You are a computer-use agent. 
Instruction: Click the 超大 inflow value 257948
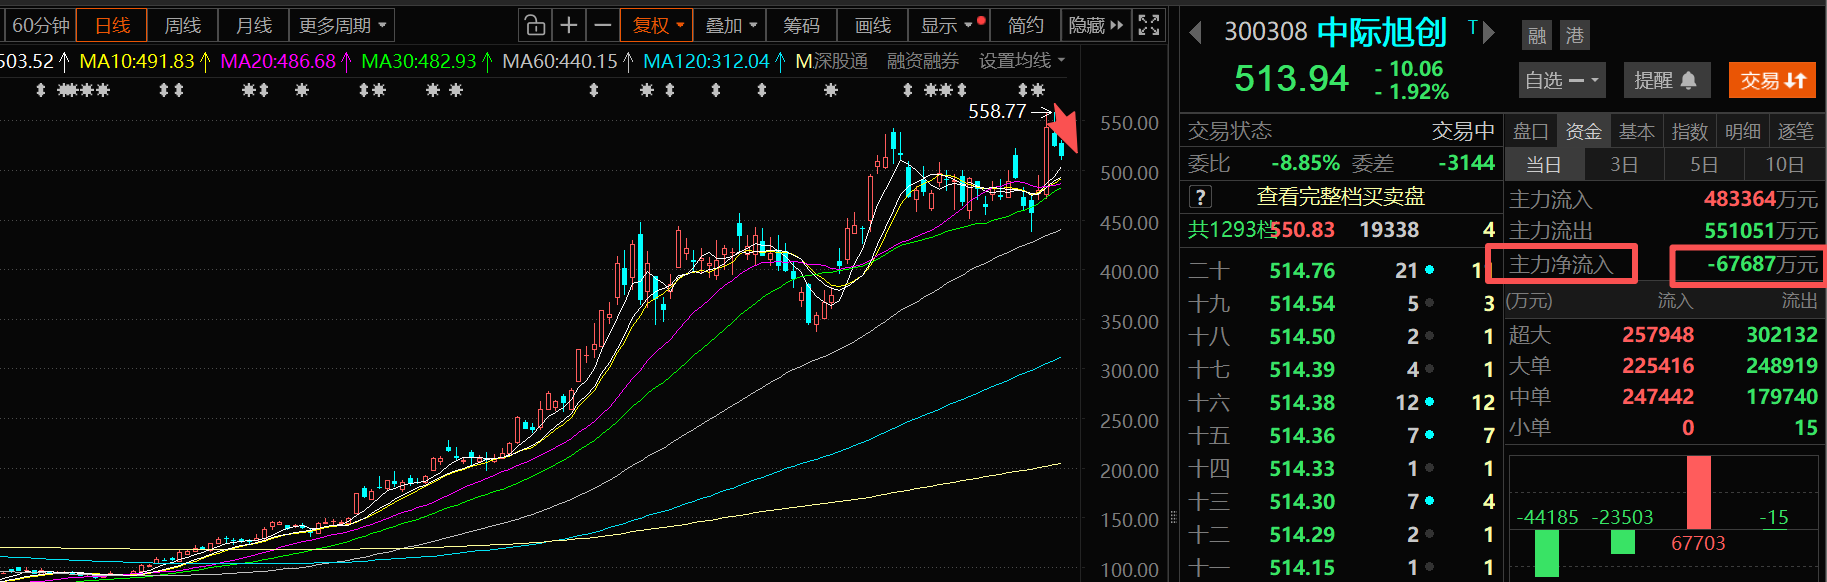(1657, 335)
